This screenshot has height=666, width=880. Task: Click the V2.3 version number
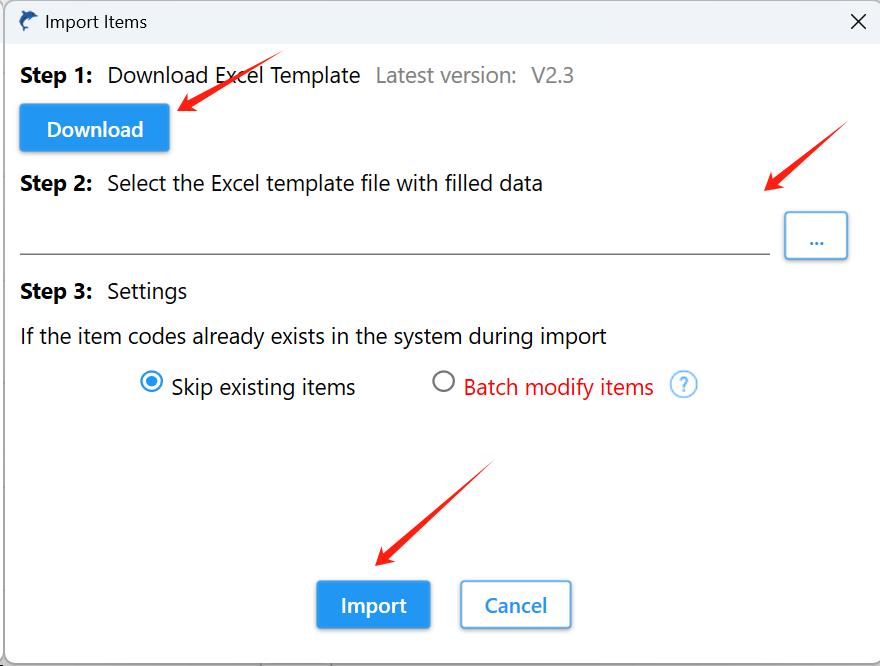pos(552,75)
